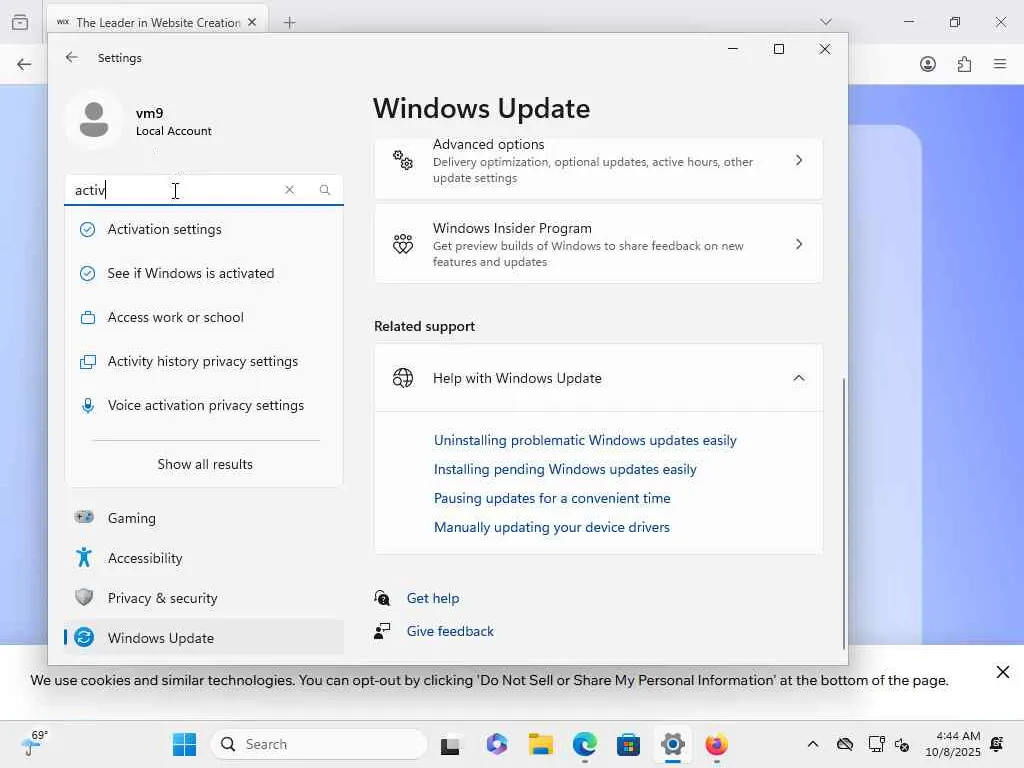Click globe icon beside Help with Windows Update
The image size is (1024, 768).
[x=403, y=378]
